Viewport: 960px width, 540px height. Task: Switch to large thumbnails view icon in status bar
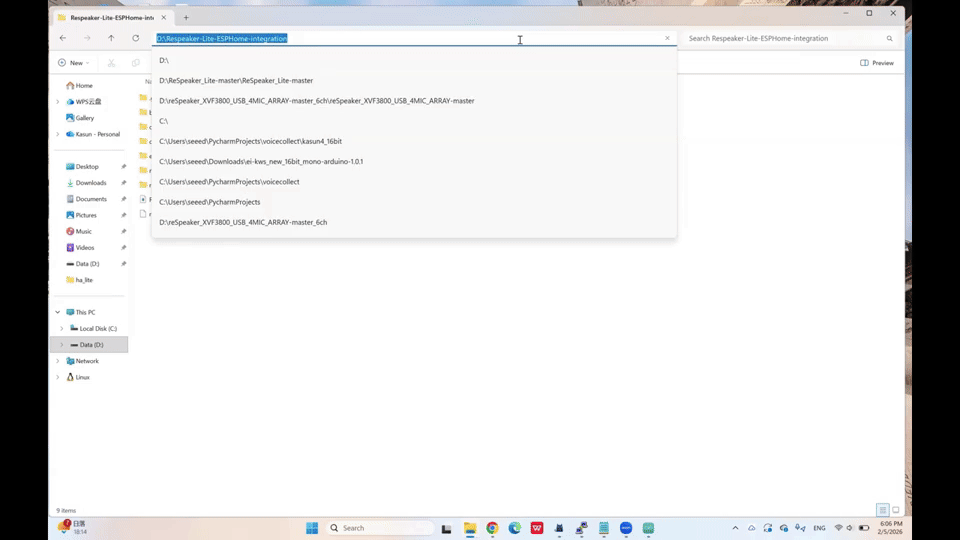coord(895,510)
